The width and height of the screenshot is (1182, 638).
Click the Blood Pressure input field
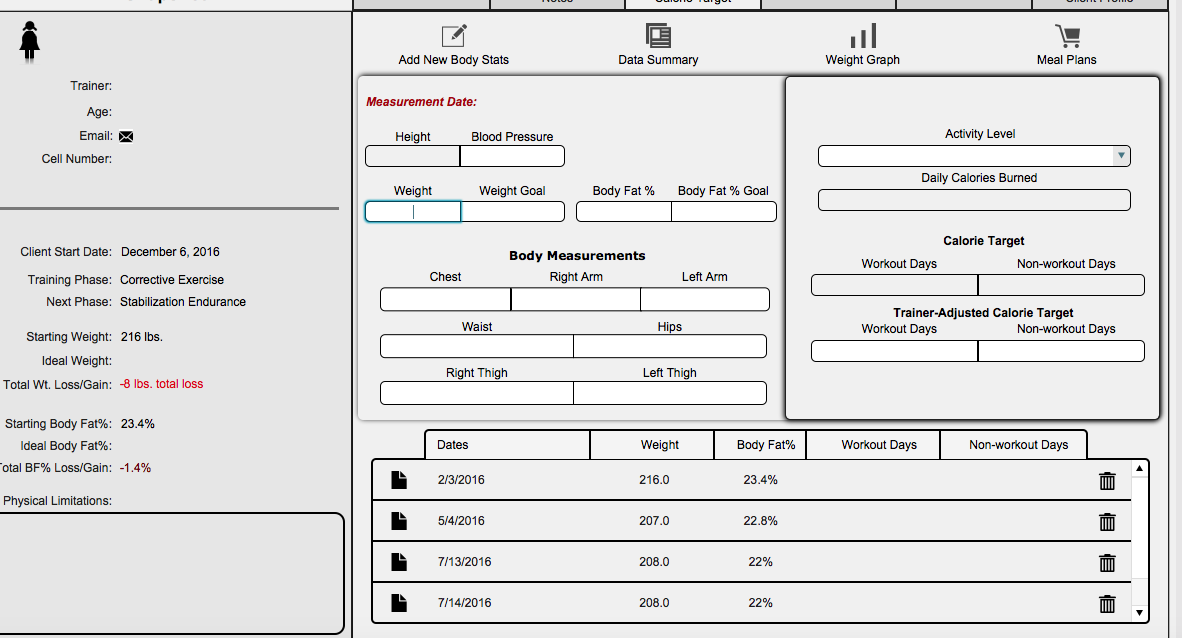click(513, 156)
